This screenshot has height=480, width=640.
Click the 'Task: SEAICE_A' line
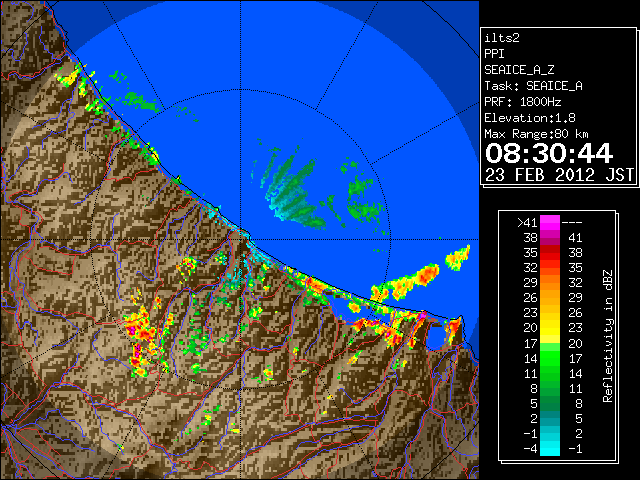533,86
